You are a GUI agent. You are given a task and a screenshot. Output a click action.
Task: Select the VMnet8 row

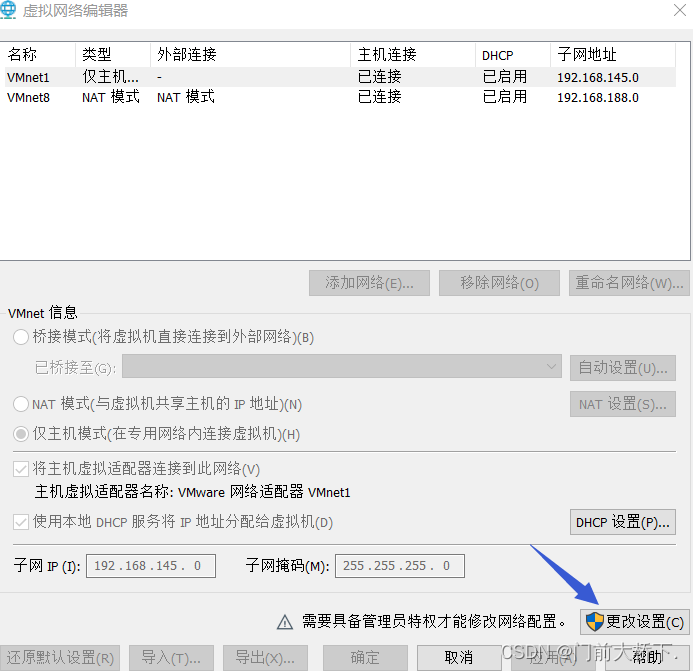[x=338, y=97]
